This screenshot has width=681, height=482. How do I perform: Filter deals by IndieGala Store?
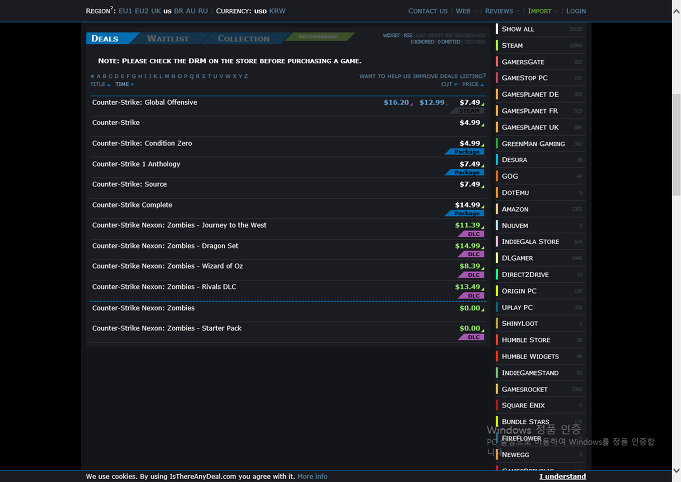click(541, 241)
